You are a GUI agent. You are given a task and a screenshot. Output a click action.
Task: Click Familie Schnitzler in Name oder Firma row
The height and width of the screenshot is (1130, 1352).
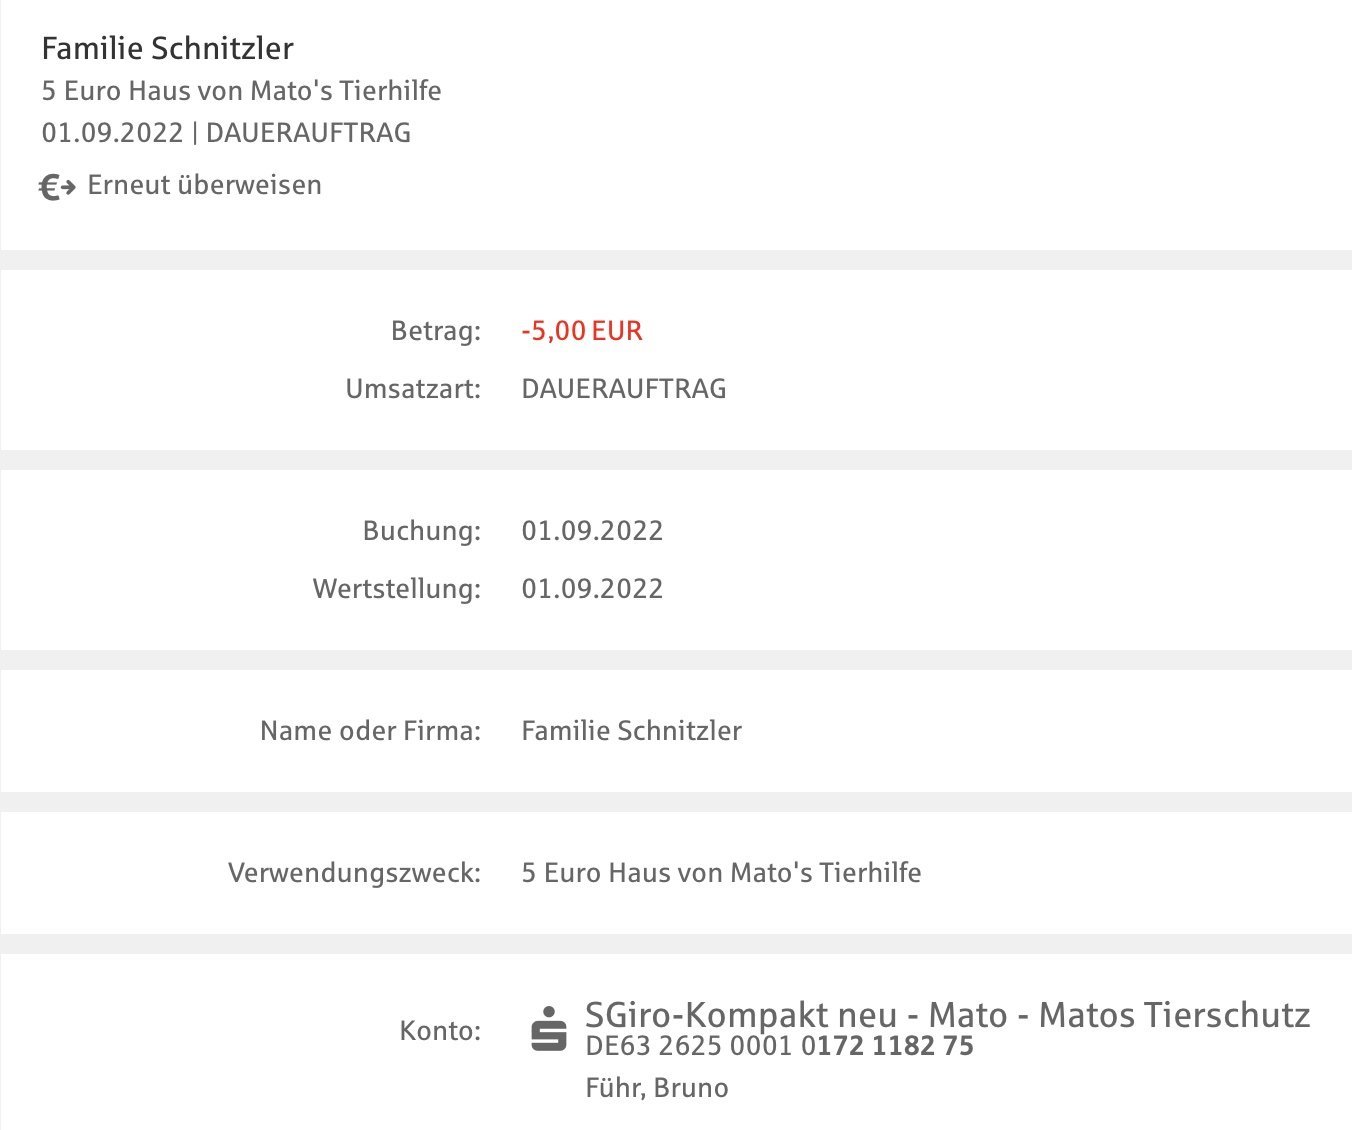(x=632, y=730)
